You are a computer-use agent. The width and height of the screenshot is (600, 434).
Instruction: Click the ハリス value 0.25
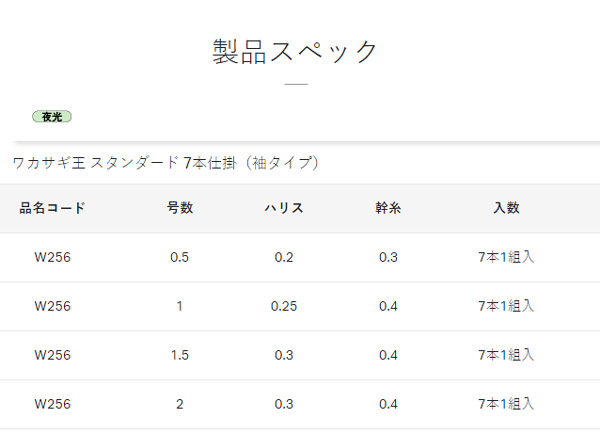284,306
